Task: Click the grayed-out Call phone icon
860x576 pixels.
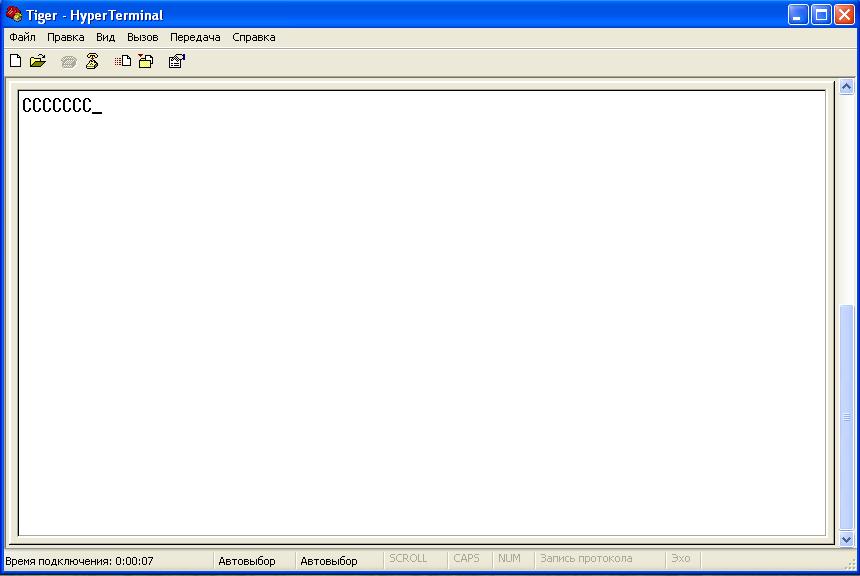Action: click(69, 61)
